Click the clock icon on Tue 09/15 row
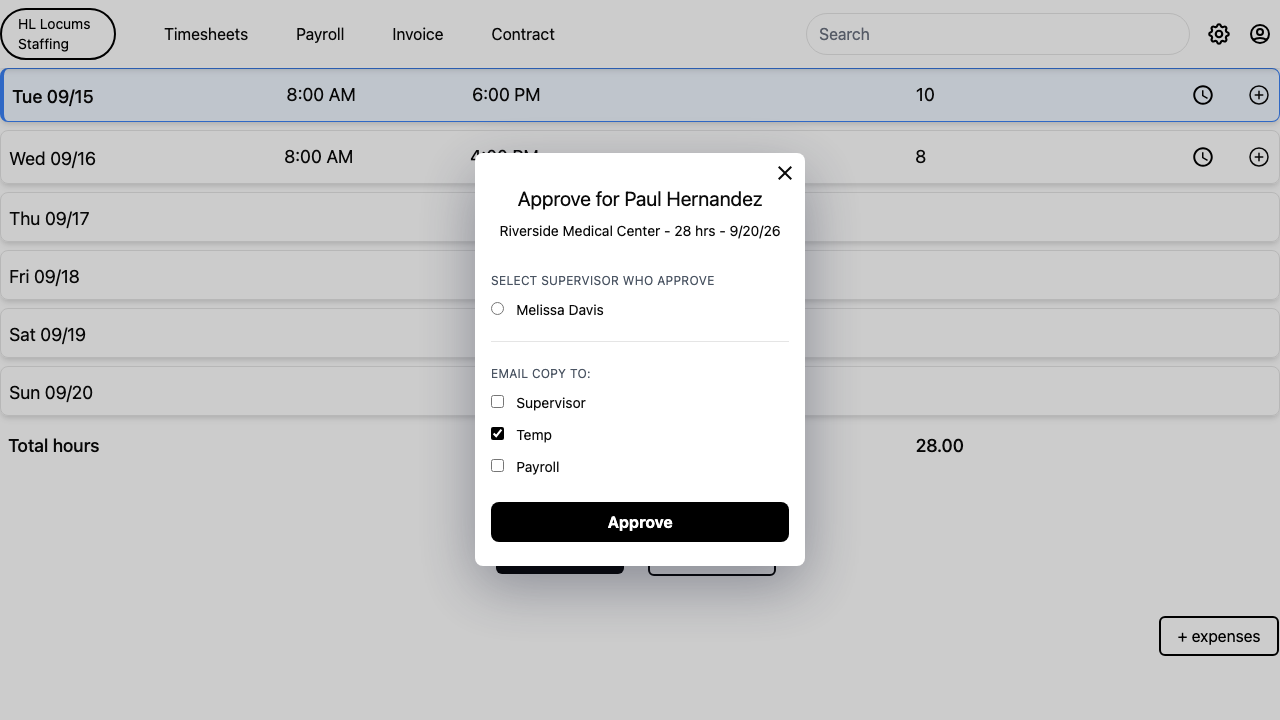Viewport: 1280px width, 720px height. click(1203, 95)
